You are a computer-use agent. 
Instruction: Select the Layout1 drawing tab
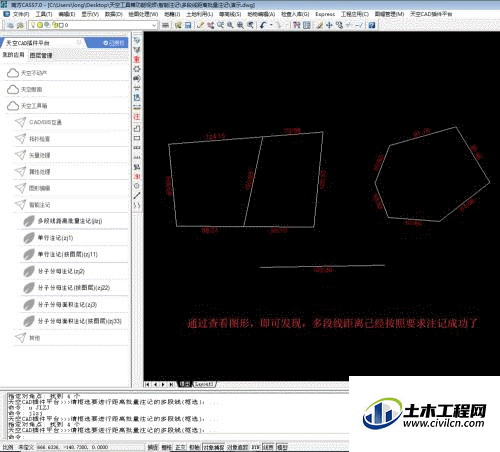click(x=204, y=384)
